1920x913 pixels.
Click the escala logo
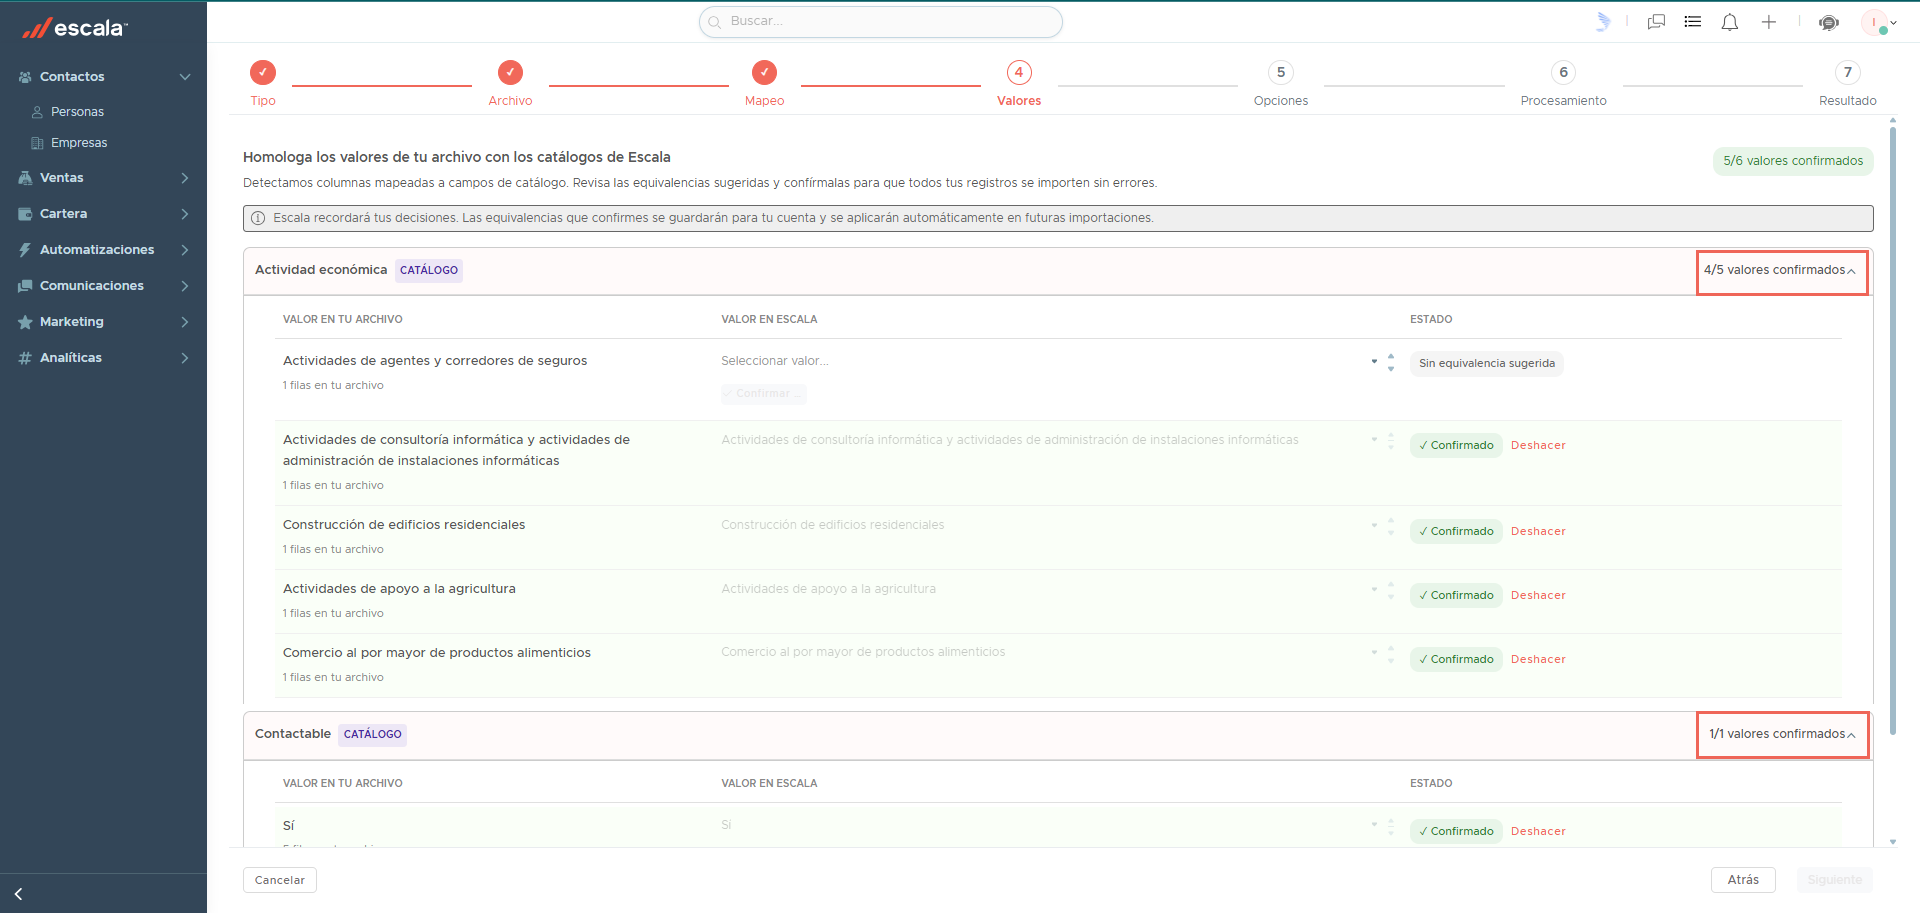[75, 28]
